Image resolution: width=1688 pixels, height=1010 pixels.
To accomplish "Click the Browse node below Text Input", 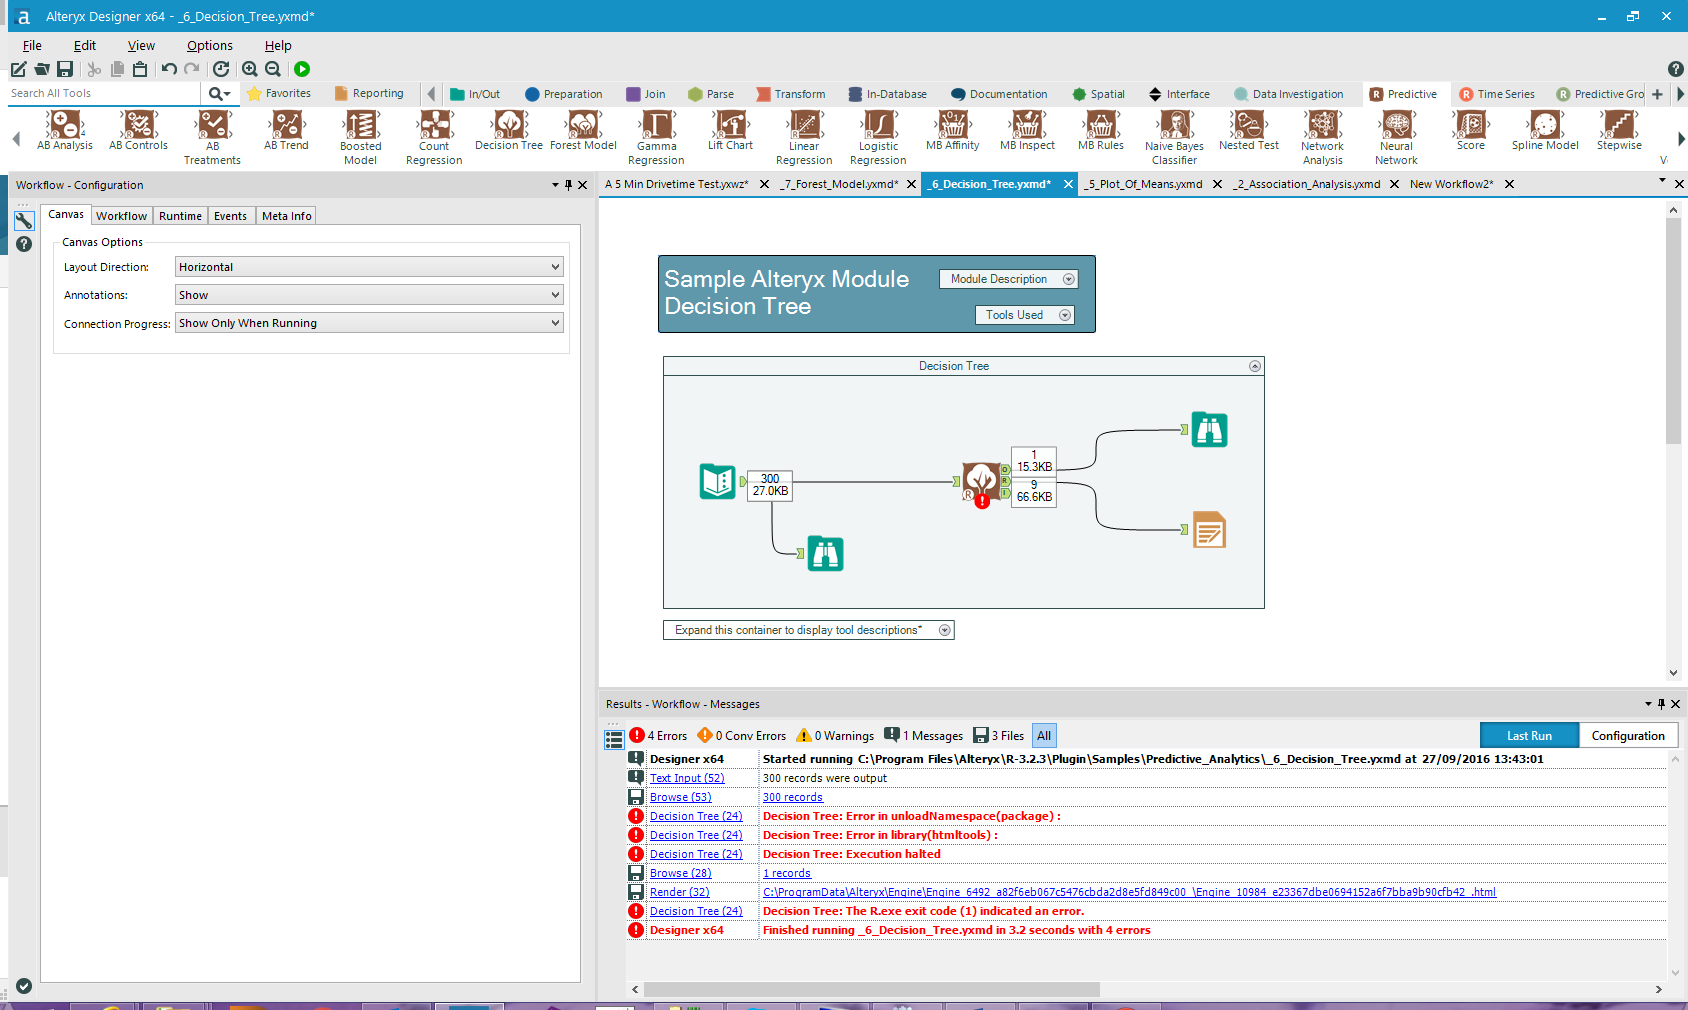I will pos(826,553).
